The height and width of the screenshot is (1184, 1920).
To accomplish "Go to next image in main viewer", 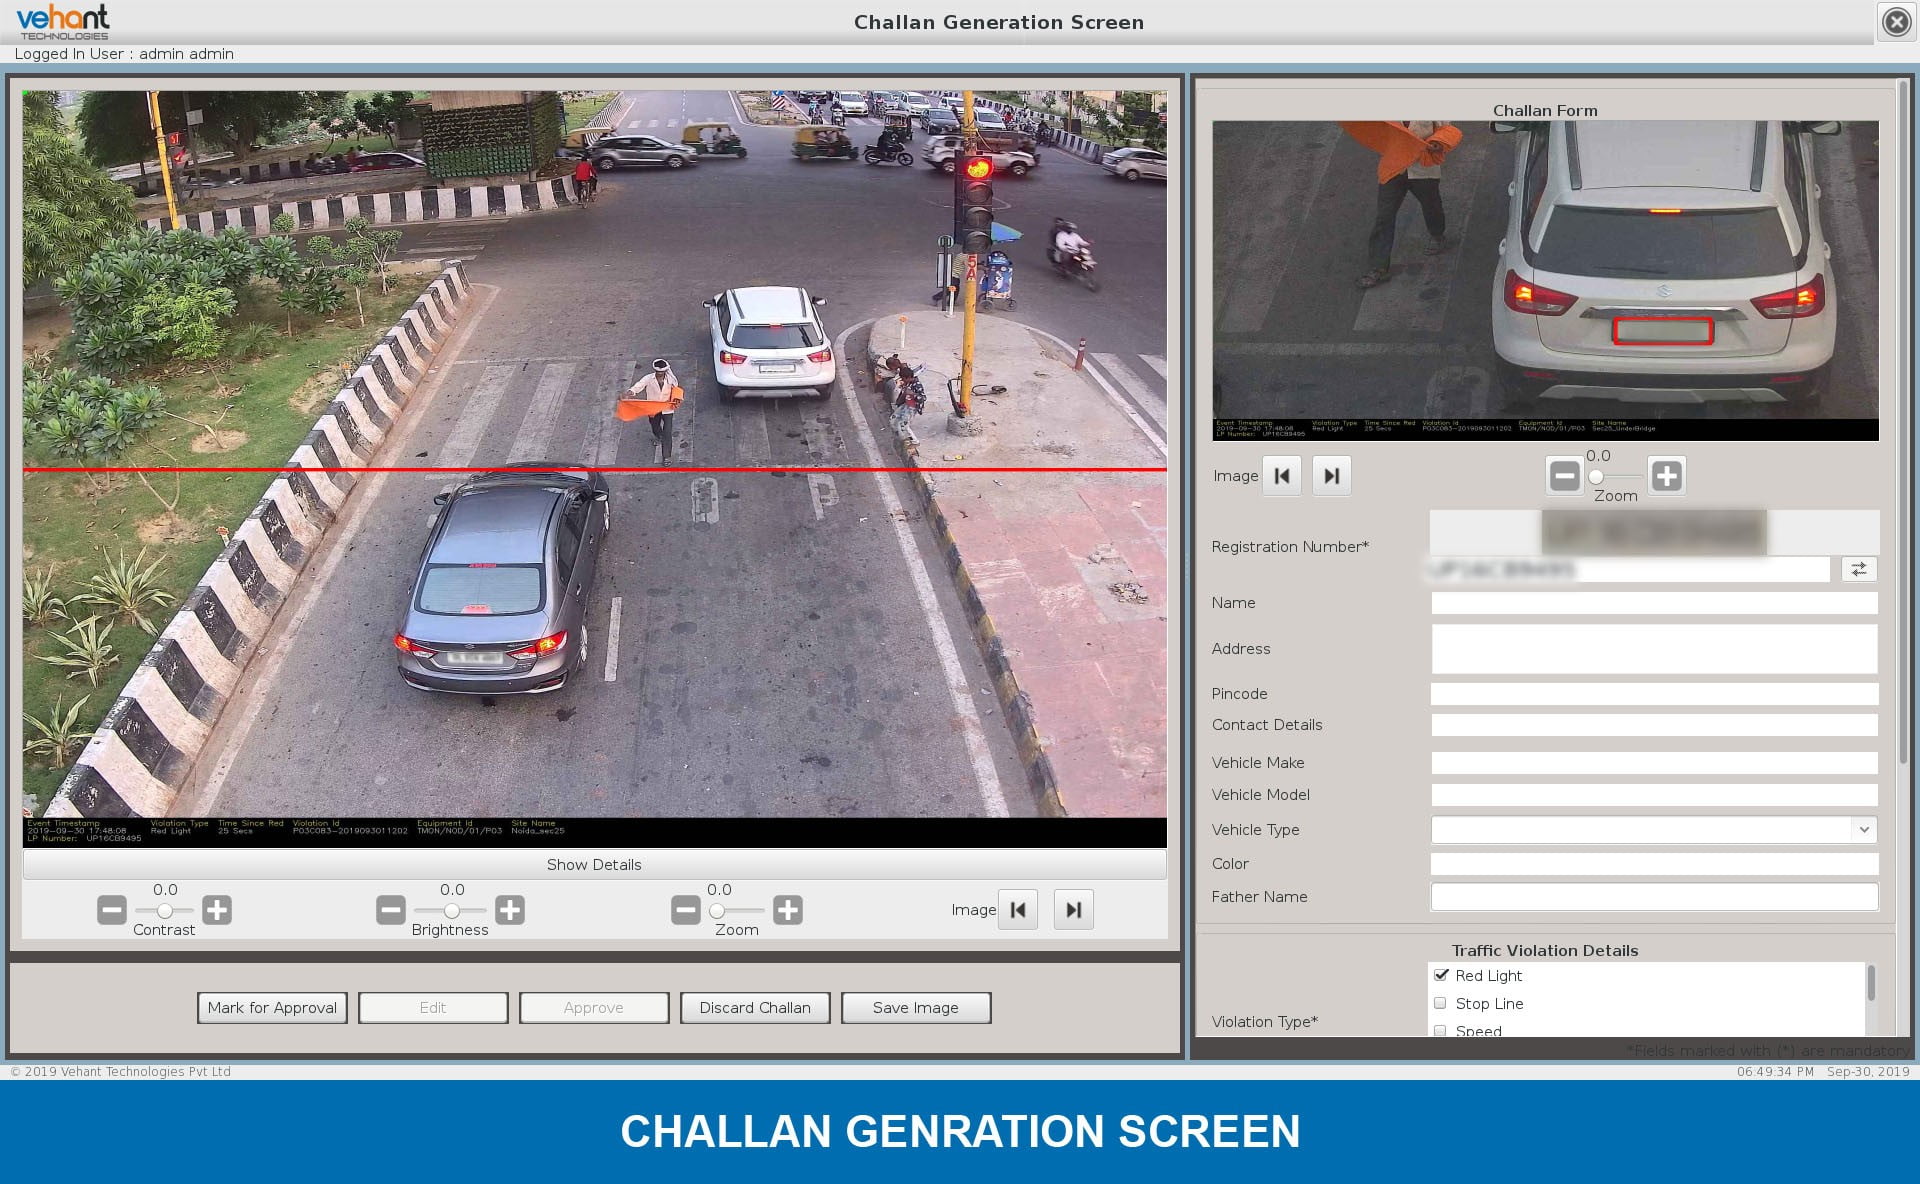I will tap(1073, 910).
